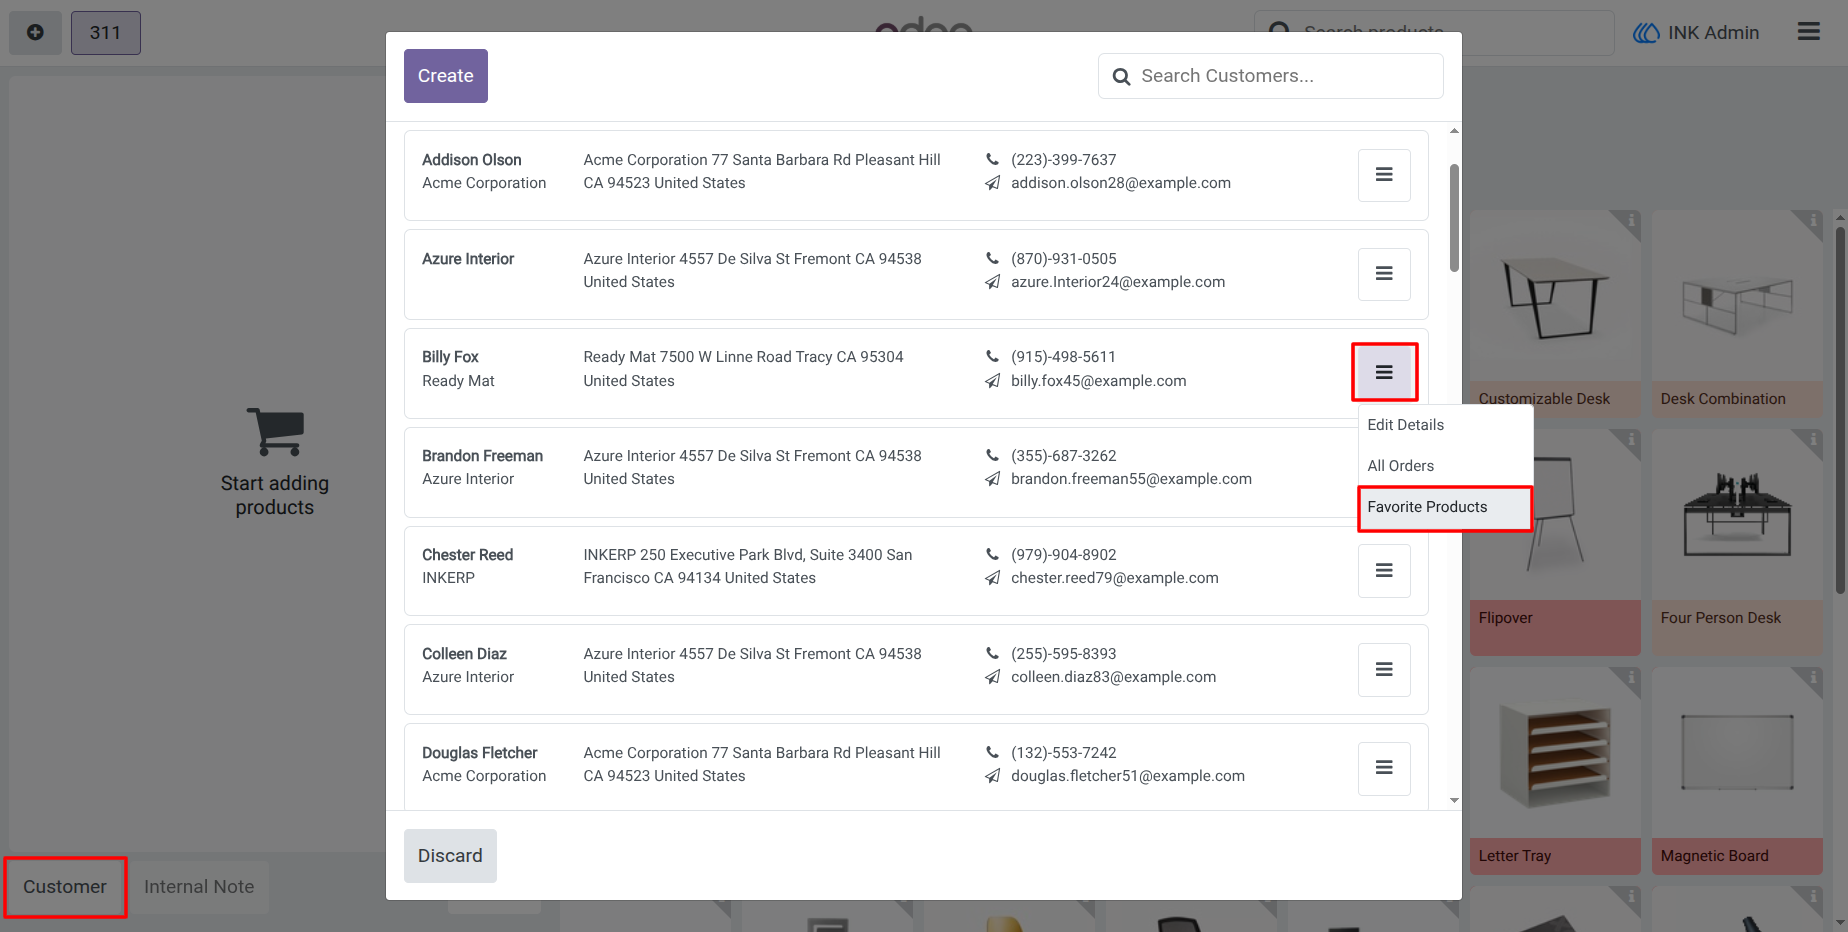Screen dimensions: 1848x932
Task: Click the INK Admin user logo
Action: coord(1645,33)
